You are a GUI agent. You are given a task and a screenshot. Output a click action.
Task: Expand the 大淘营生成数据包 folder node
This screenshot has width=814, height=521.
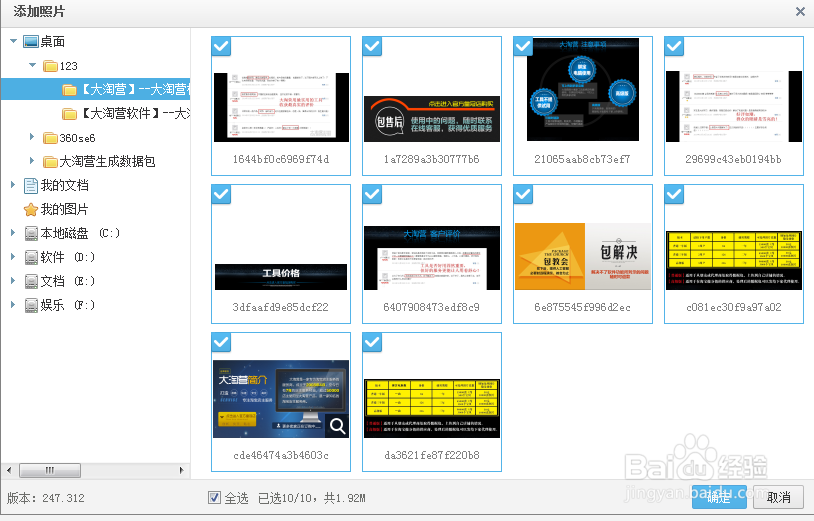(32, 161)
